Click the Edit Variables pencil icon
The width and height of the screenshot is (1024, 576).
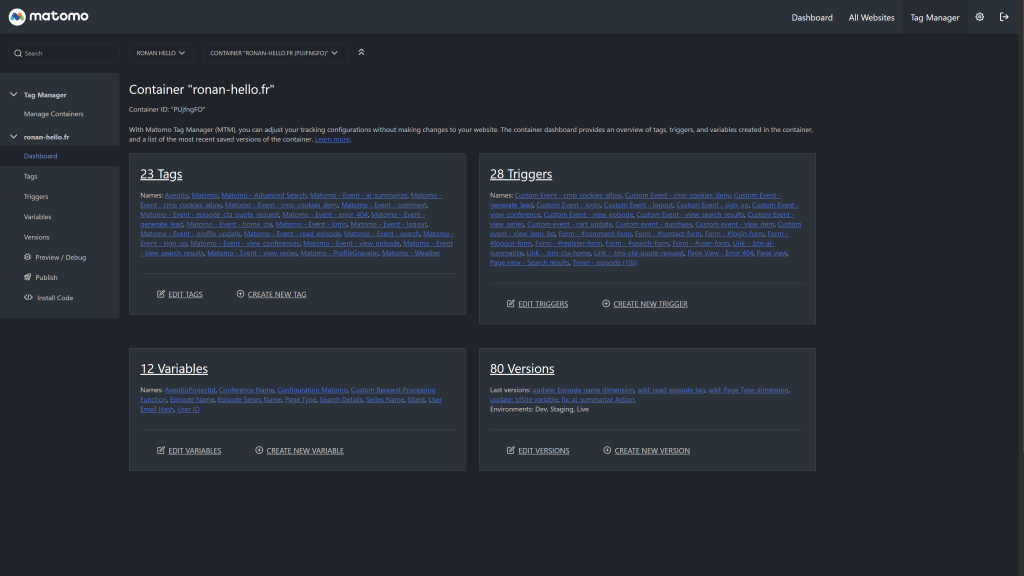(x=161, y=450)
